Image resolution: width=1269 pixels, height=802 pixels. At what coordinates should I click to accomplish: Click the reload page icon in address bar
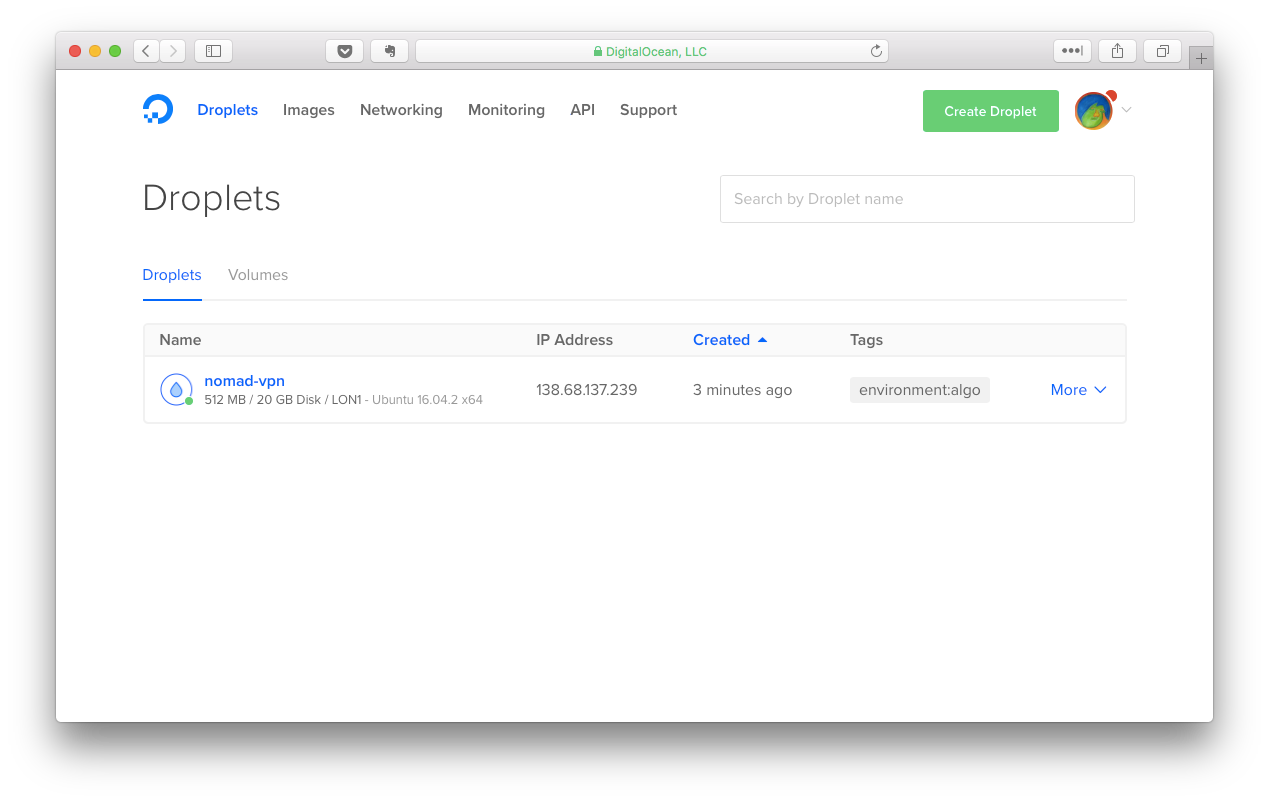coord(875,50)
